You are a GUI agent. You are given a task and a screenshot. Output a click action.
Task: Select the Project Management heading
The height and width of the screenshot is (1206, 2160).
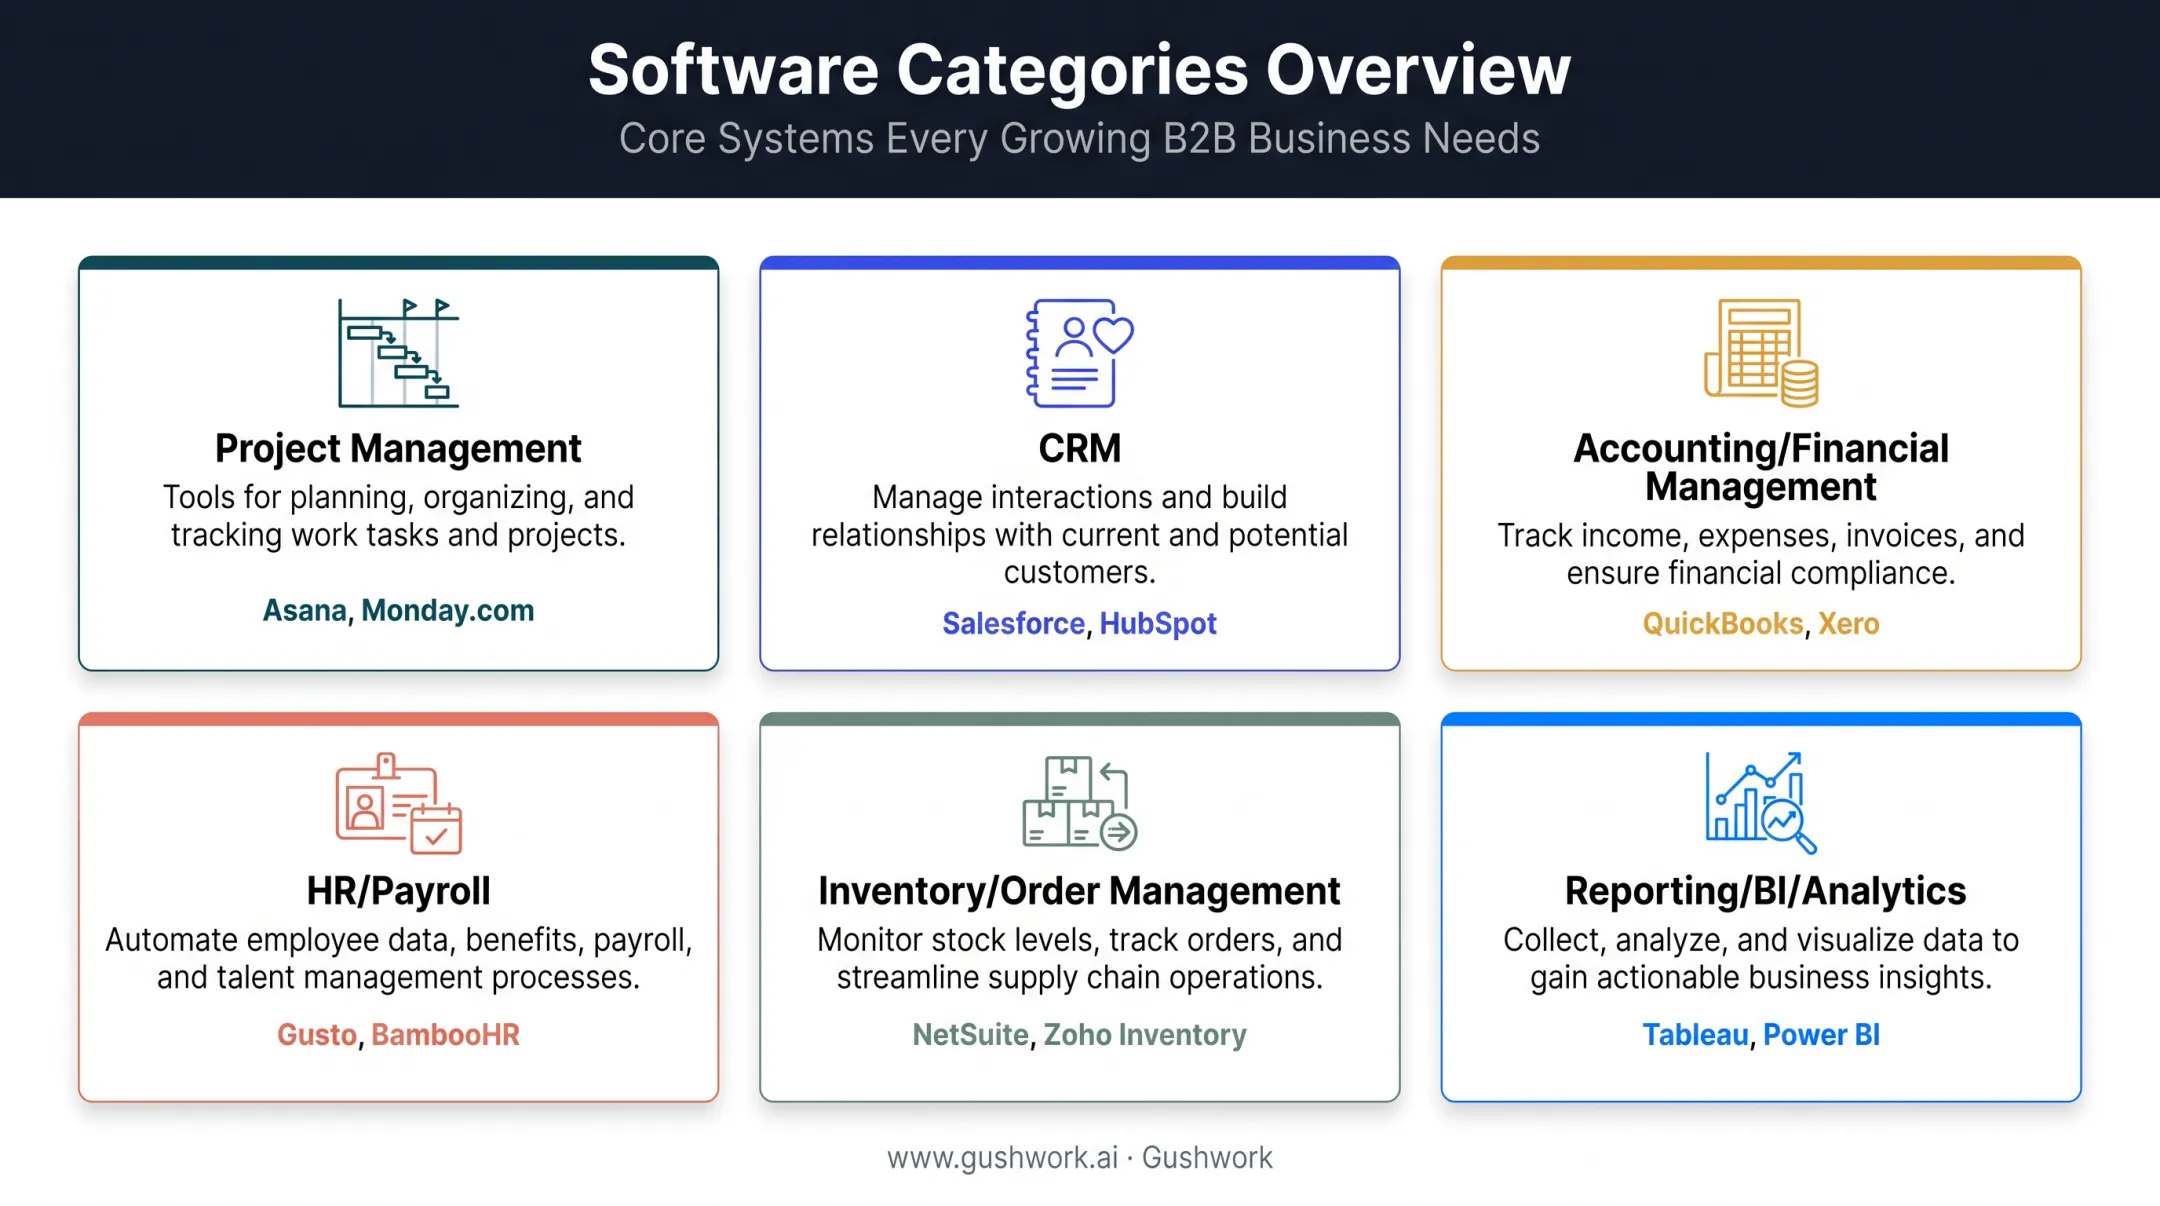tap(398, 448)
